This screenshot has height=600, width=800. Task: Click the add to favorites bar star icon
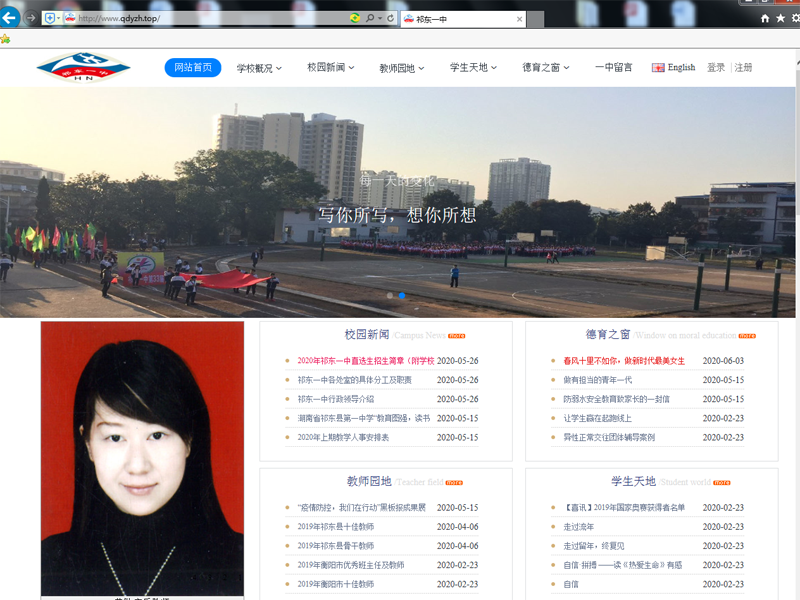coord(5,39)
